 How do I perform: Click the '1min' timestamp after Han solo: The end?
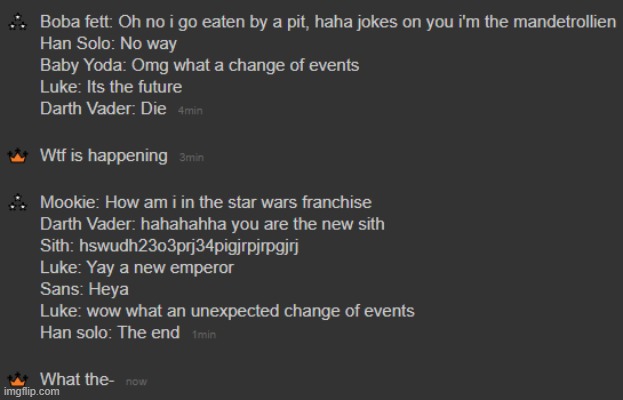click(x=204, y=335)
